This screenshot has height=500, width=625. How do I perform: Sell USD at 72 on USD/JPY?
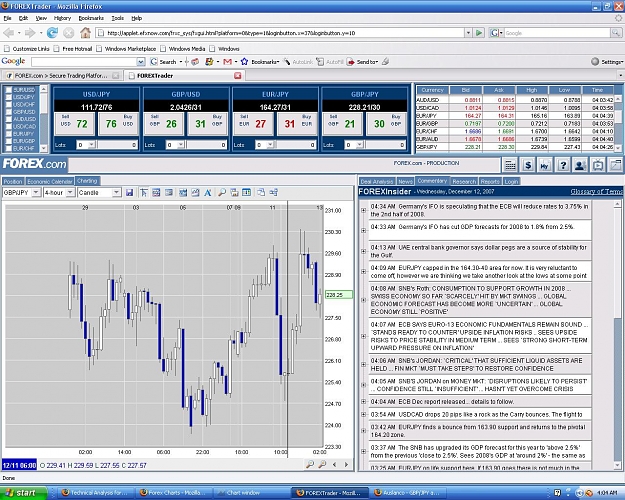[x=75, y=124]
